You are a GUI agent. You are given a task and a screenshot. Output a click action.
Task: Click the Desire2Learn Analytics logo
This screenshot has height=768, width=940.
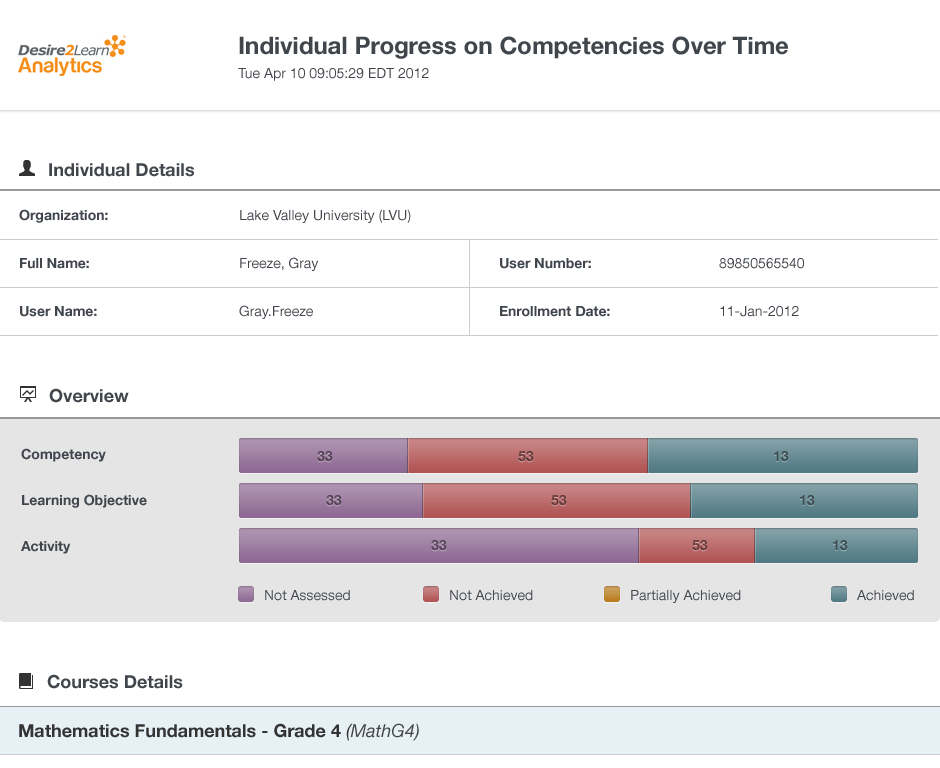point(72,55)
